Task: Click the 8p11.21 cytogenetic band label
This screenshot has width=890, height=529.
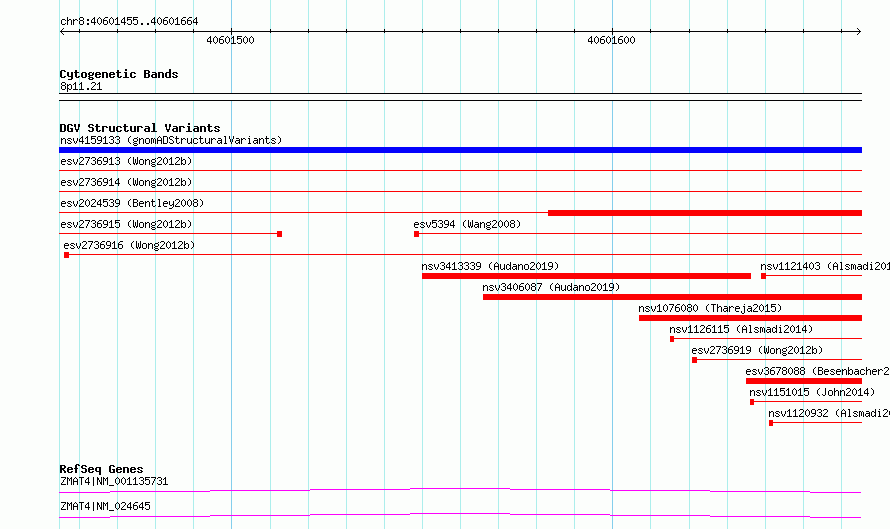Action: (81, 86)
